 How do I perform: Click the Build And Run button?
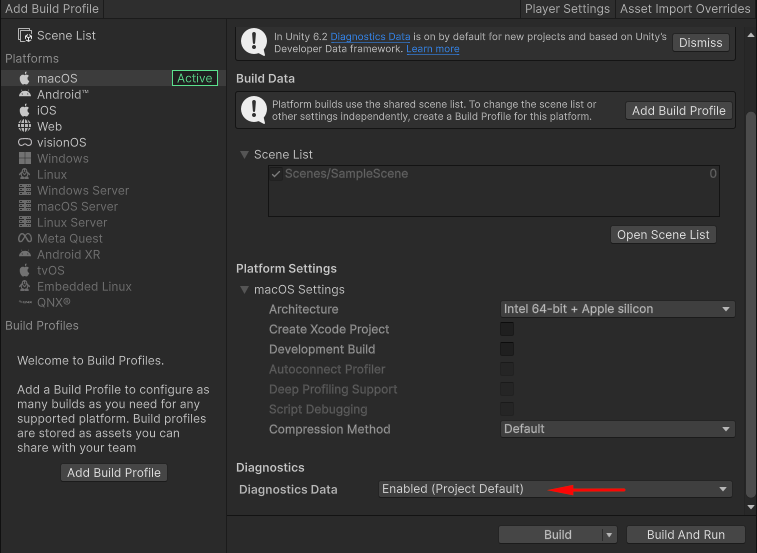coord(686,535)
